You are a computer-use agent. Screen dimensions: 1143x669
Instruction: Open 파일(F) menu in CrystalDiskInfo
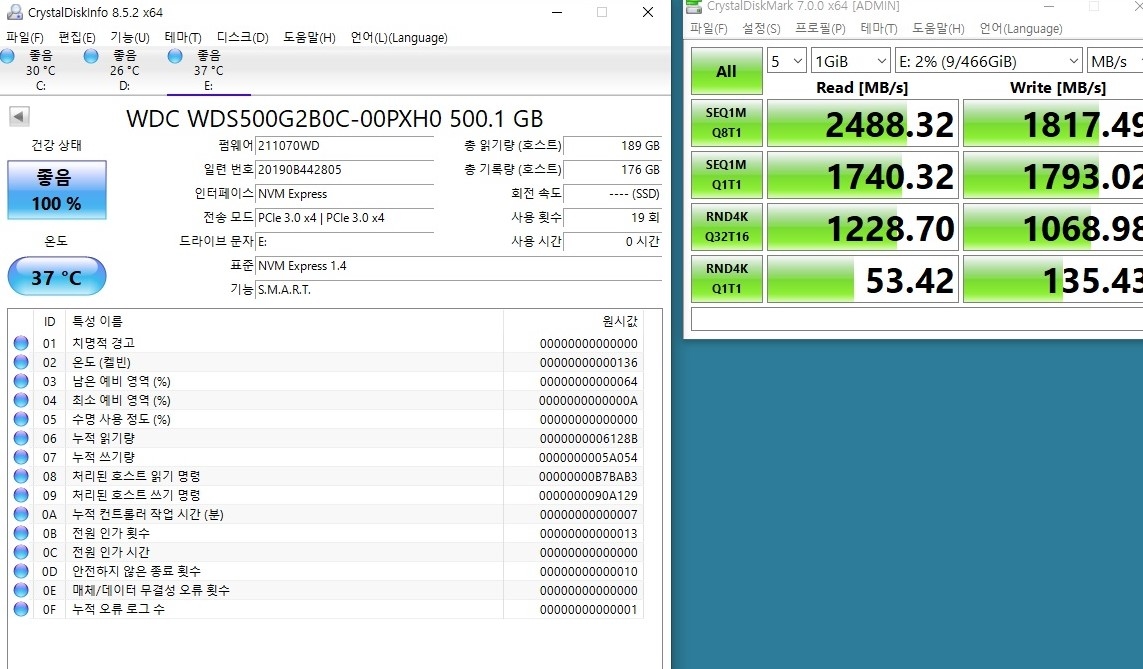pos(25,37)
